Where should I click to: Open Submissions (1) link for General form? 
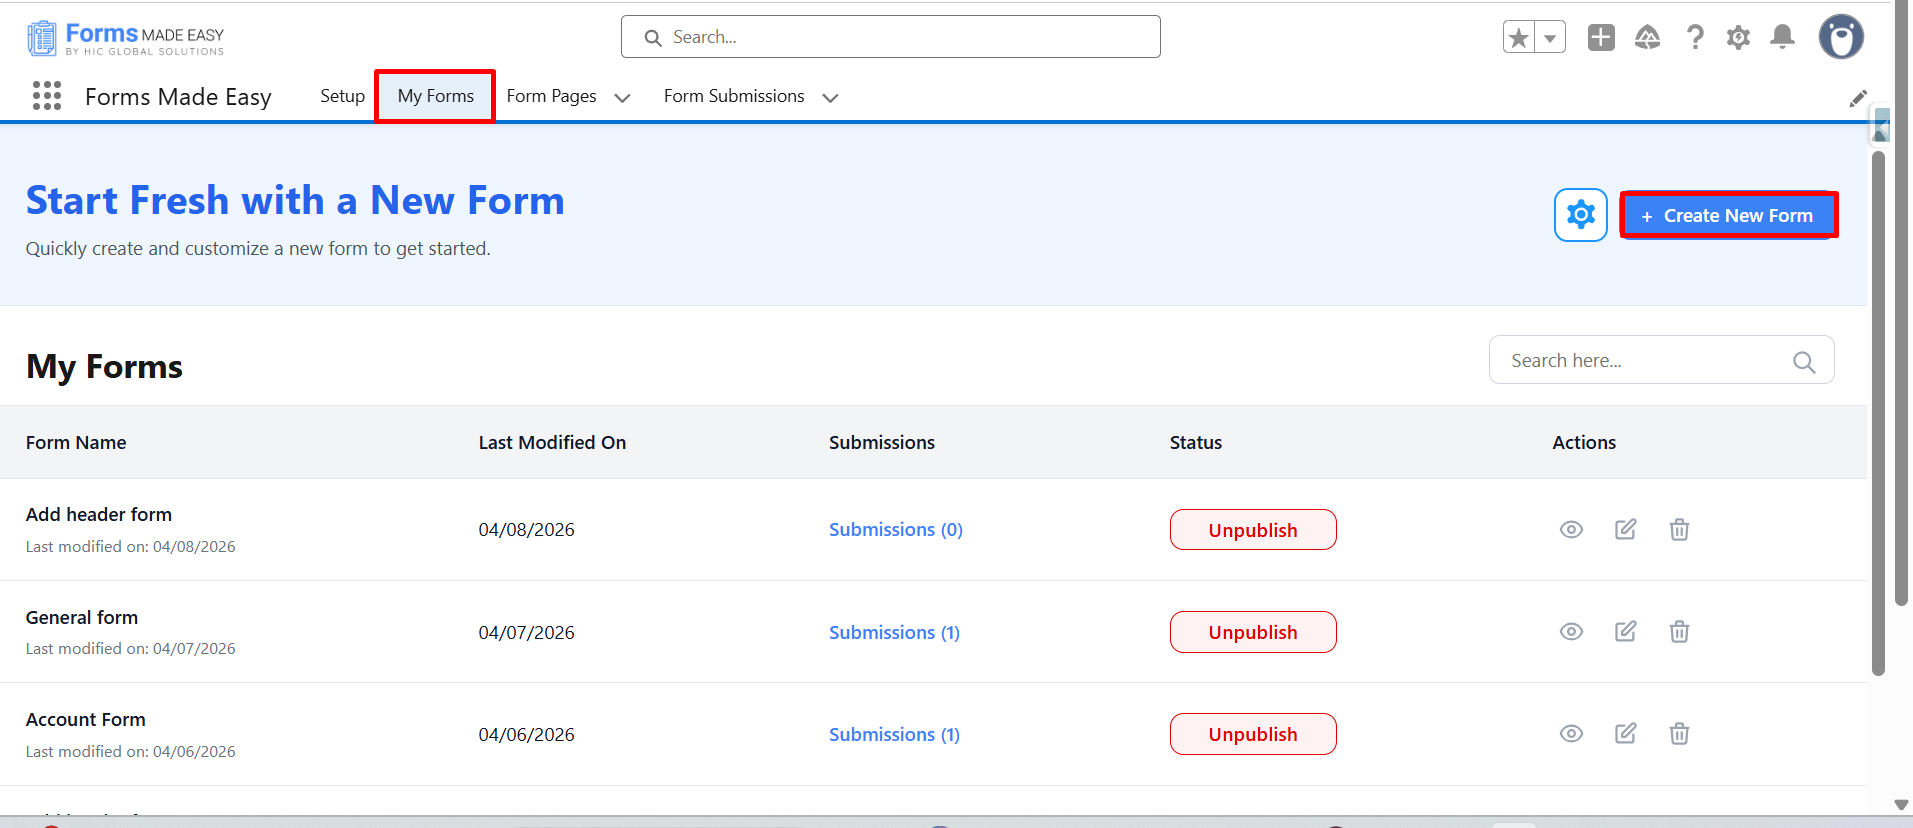coord(894,632)
